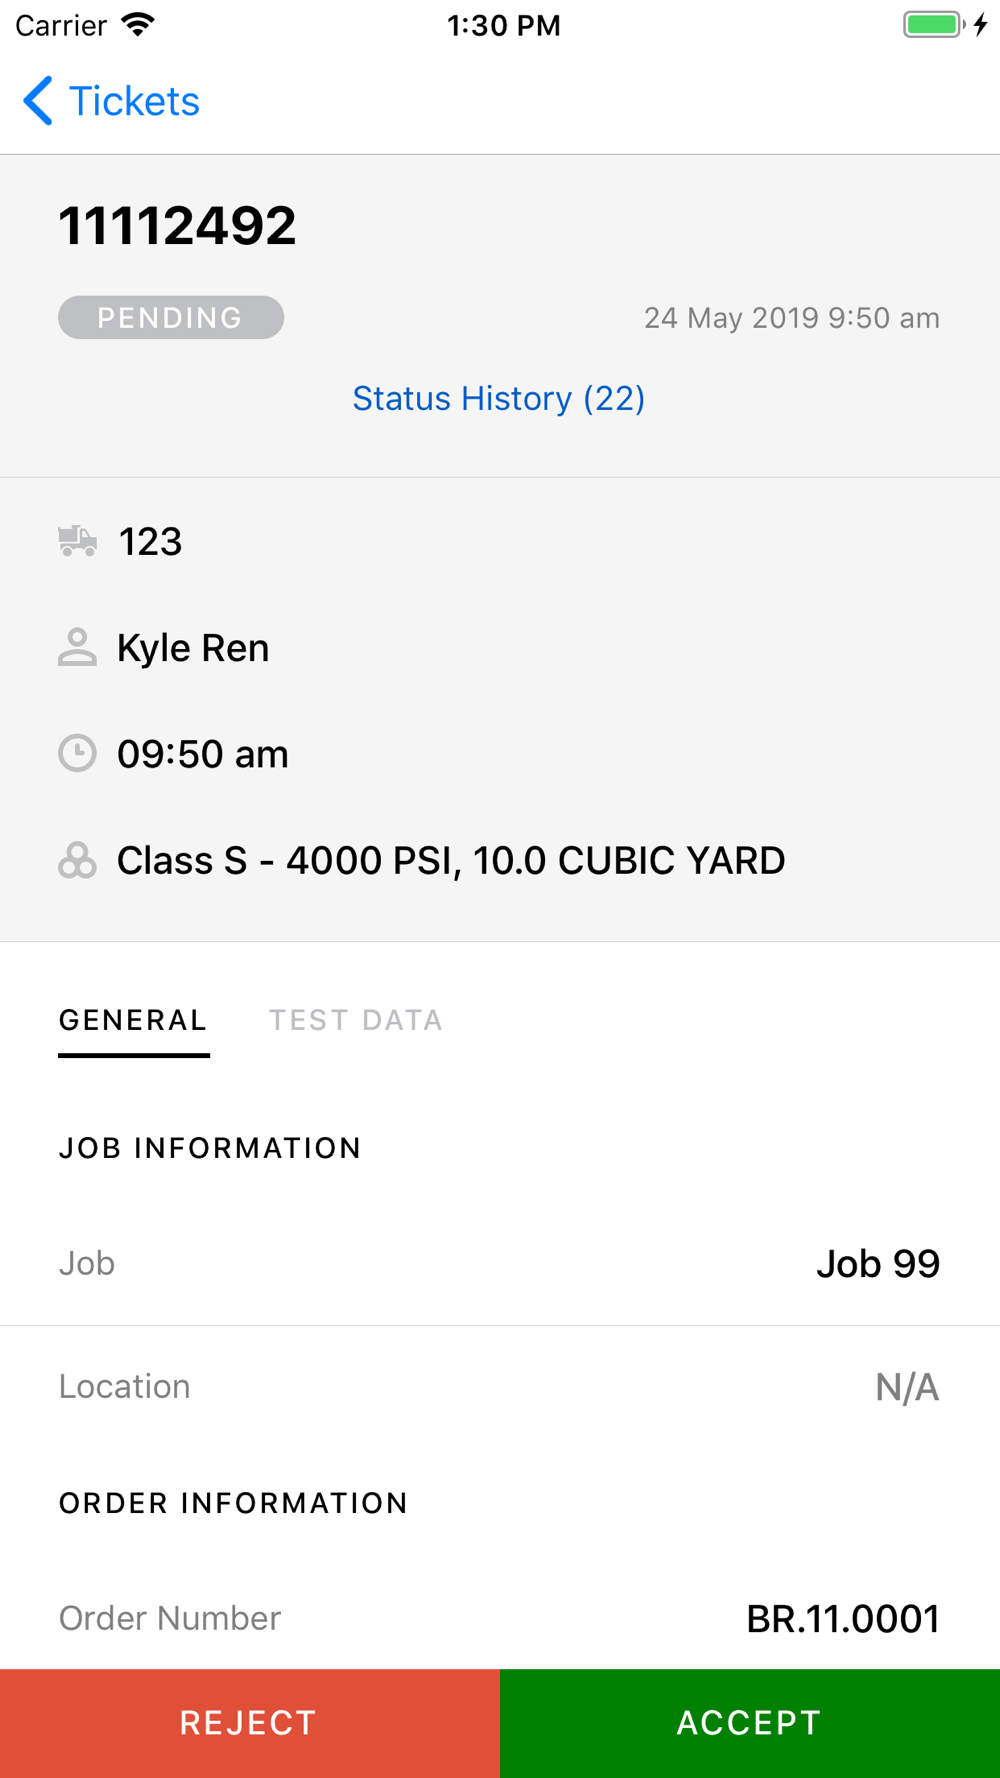This screenshot has height=1778, width=1000.
Task: Tap the Location N/A row
Action: tap(500, 1386)
